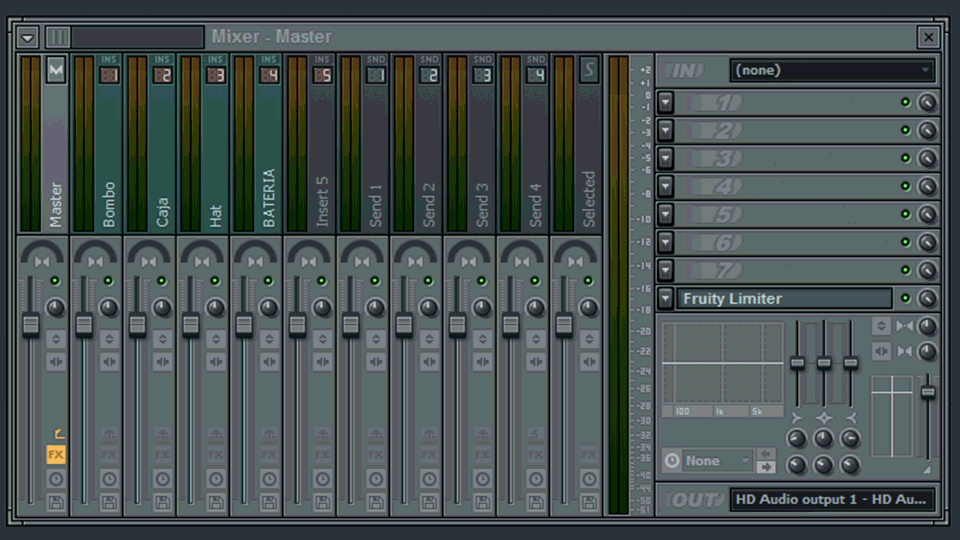Image resolution: width=960 pixels, height=540 pixels.
Task: Open the HD Audio output 1 dropdown
Action: [831, 499]
